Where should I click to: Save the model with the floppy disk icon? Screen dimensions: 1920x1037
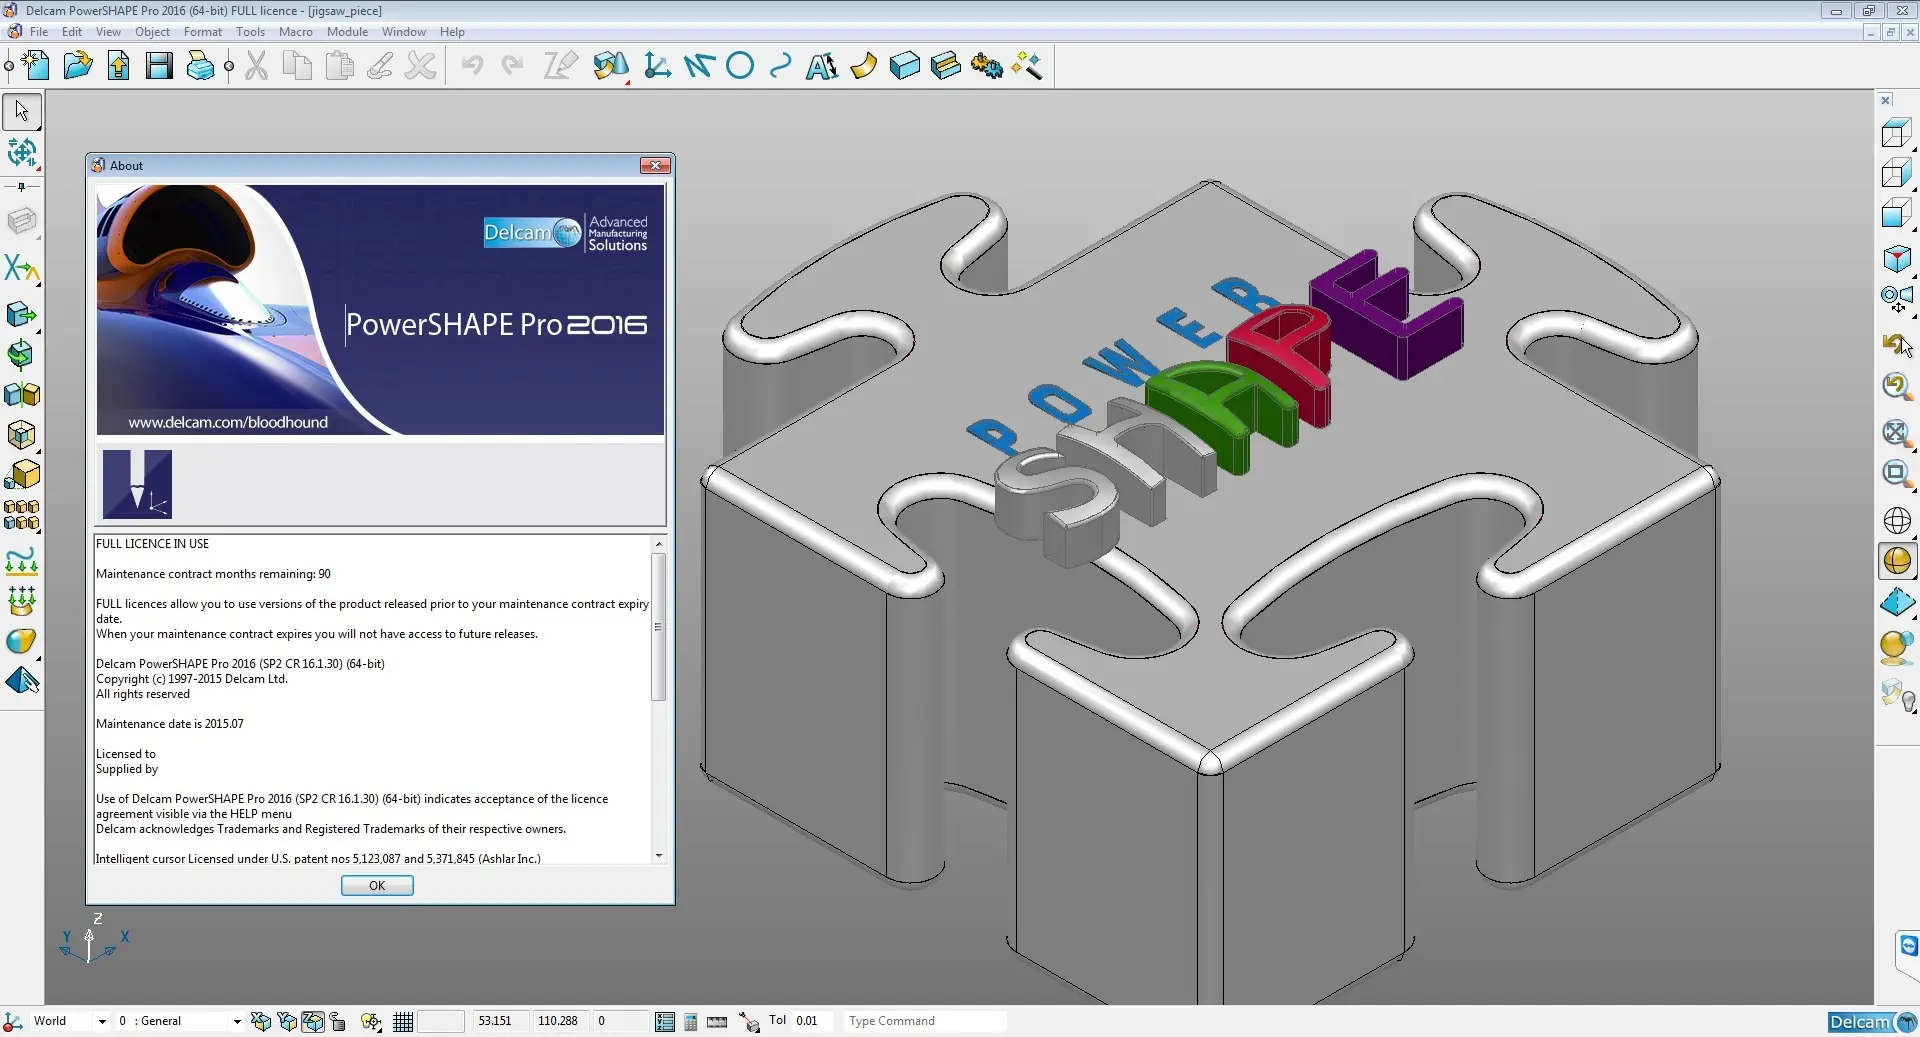[159, 66]
